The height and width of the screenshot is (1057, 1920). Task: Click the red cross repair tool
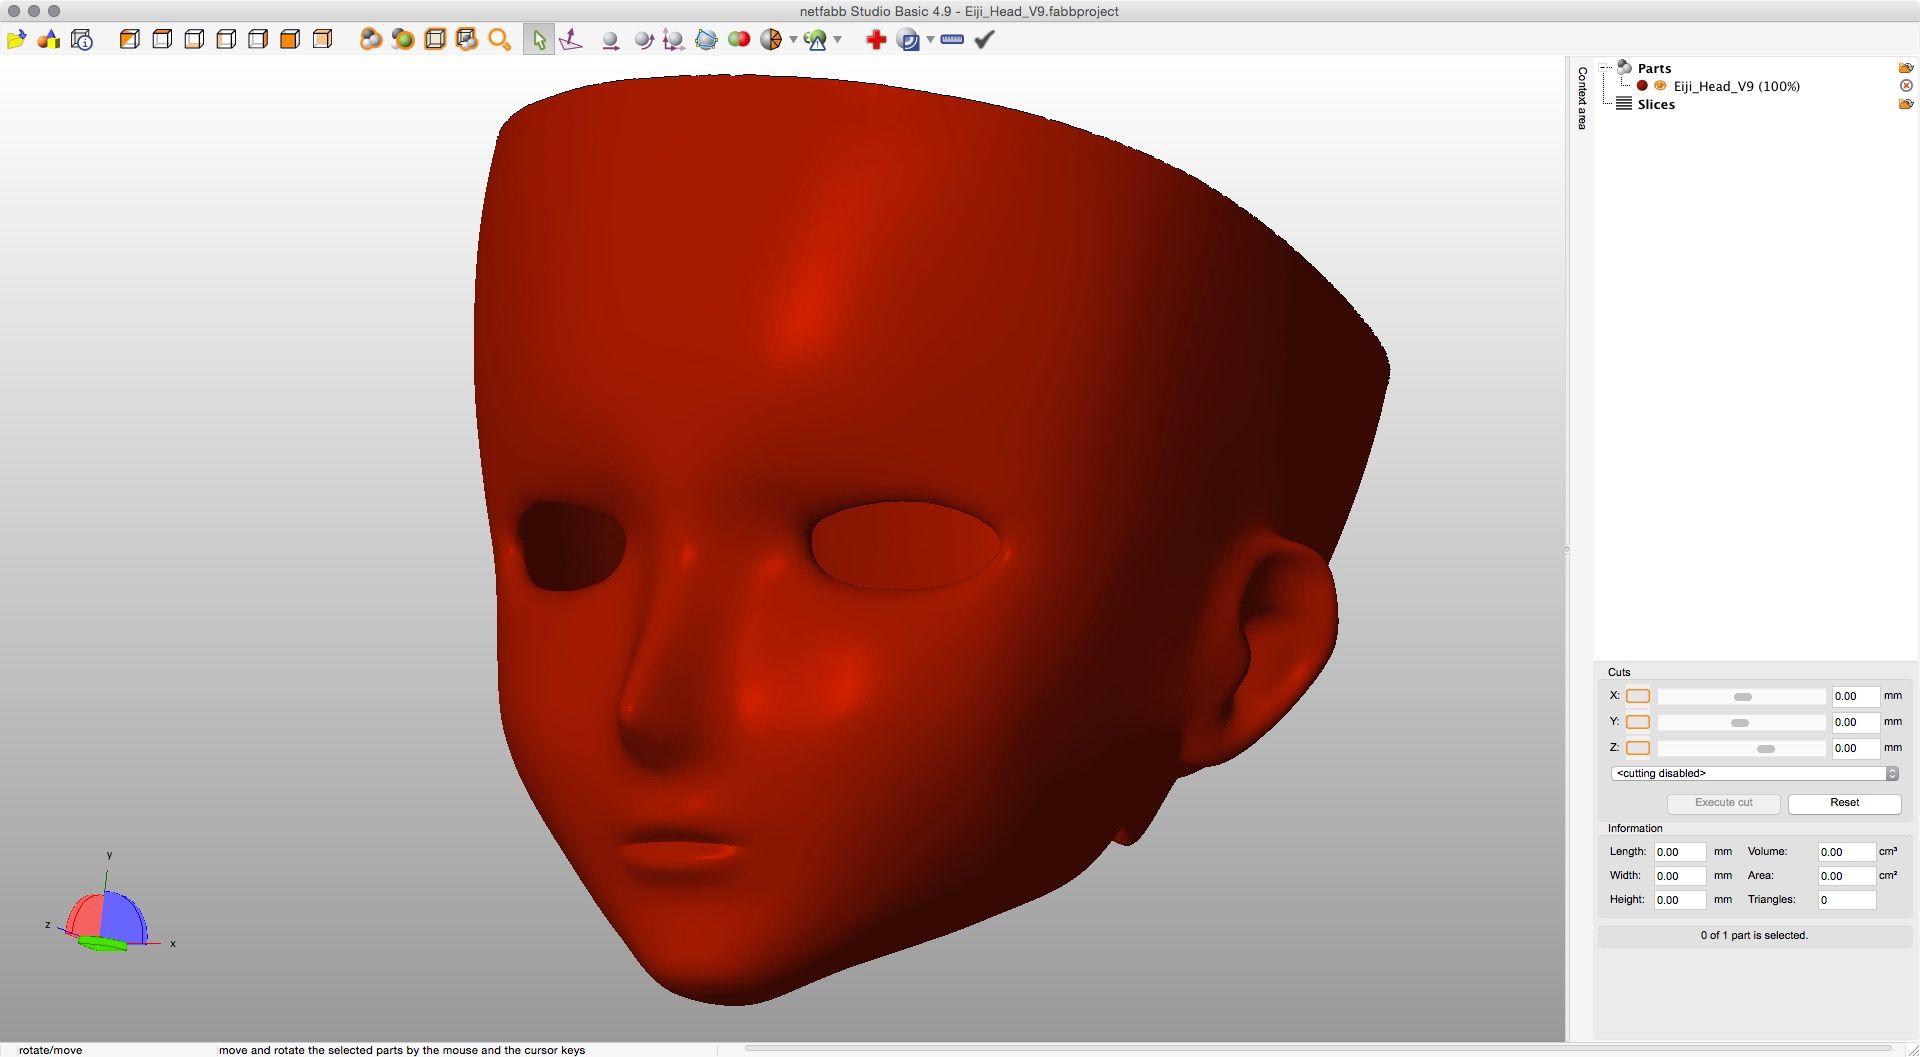pos(876,40)
